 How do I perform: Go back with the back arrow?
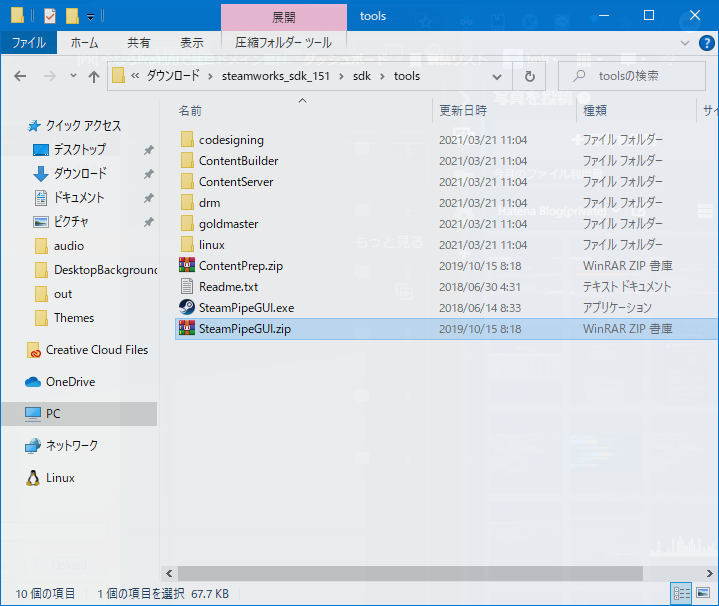[x=20, y=76]
